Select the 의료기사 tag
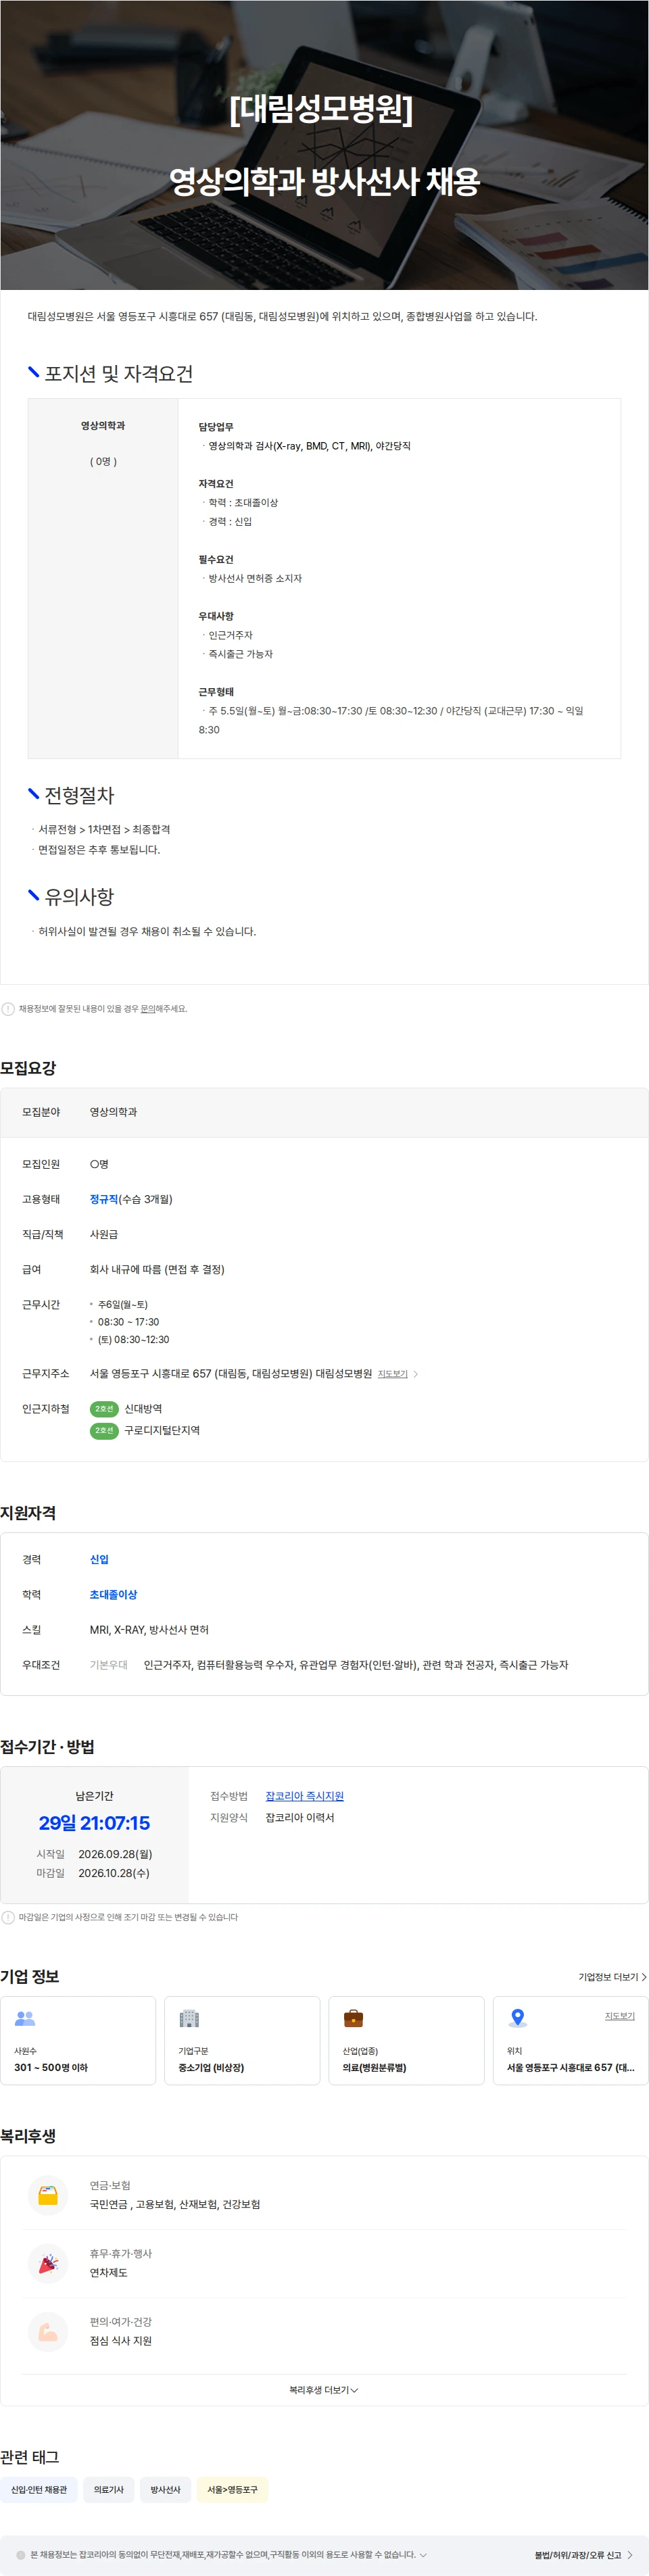The image size is (649, 2576). (109, 2489)
